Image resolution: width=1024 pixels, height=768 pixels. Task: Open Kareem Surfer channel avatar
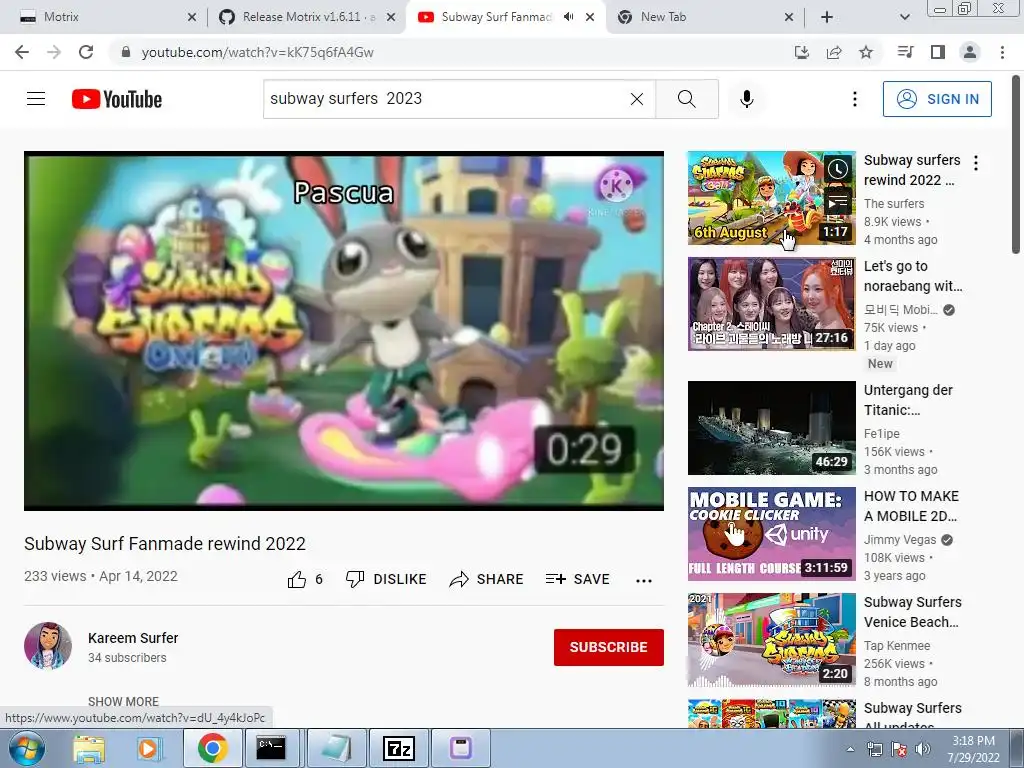(48, 646)
